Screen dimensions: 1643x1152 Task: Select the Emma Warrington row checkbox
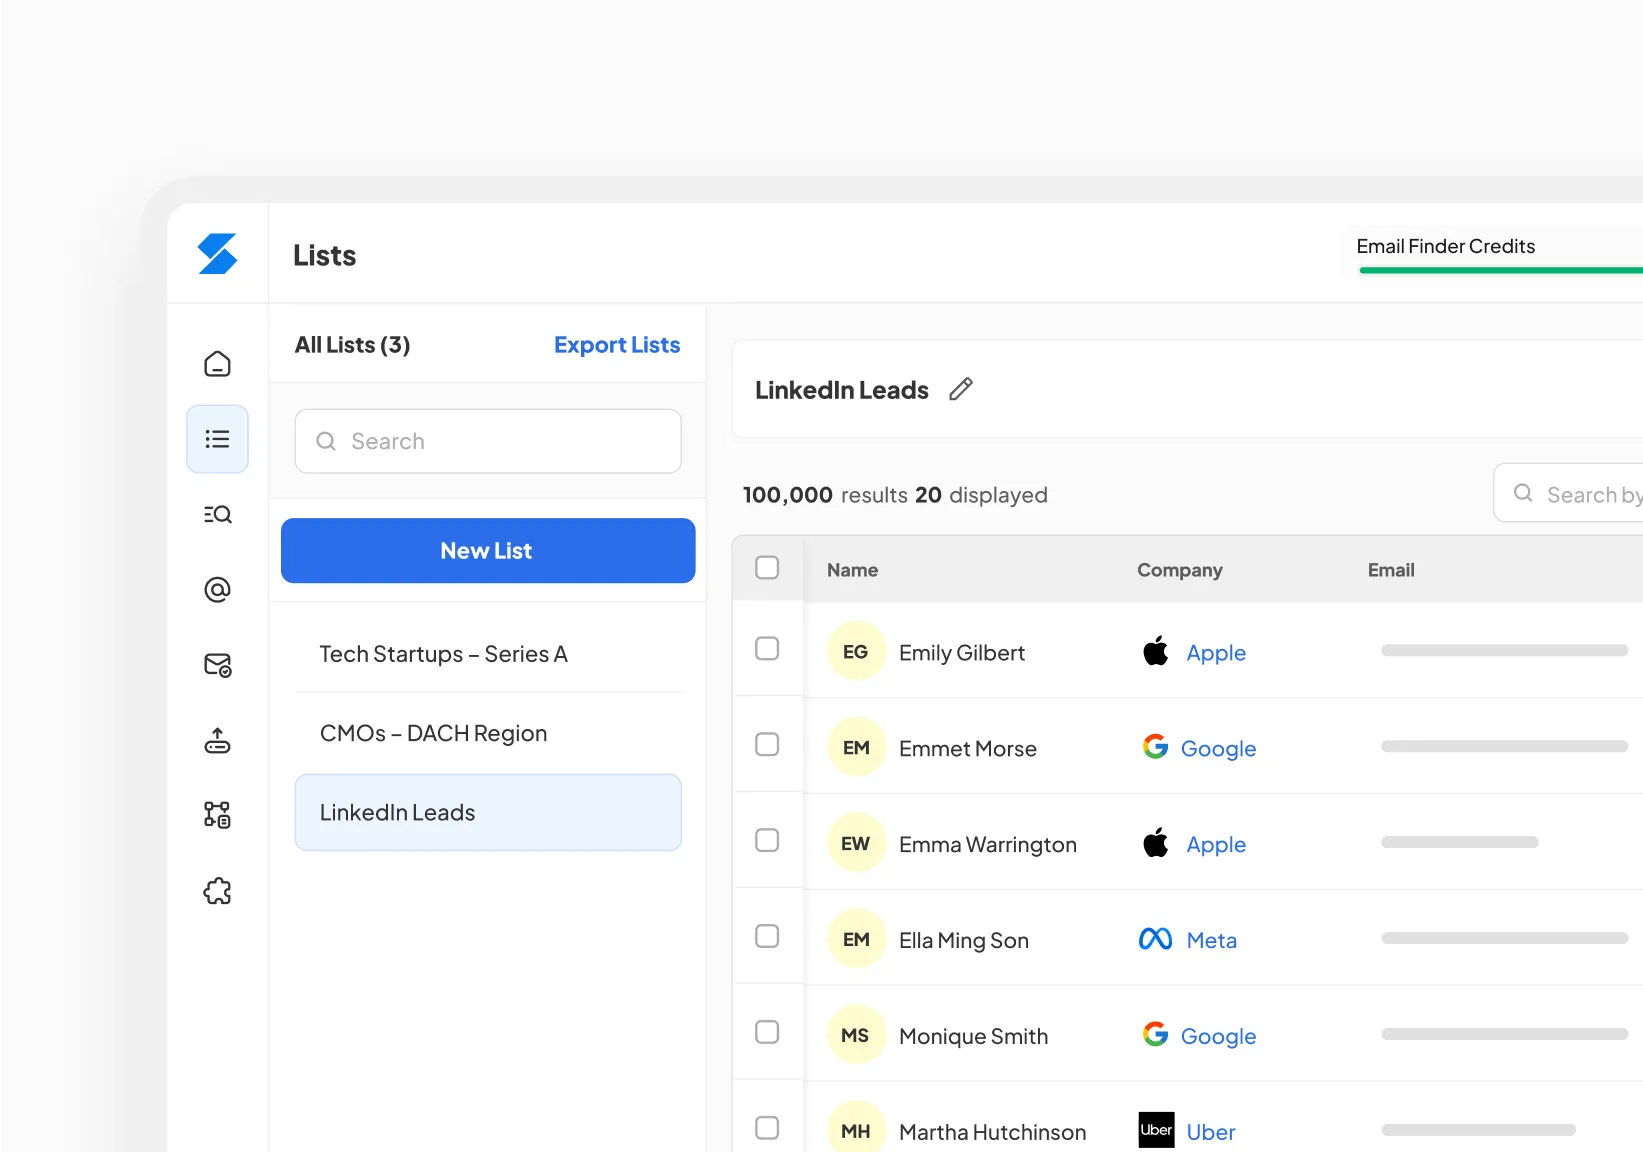[767, 841]
